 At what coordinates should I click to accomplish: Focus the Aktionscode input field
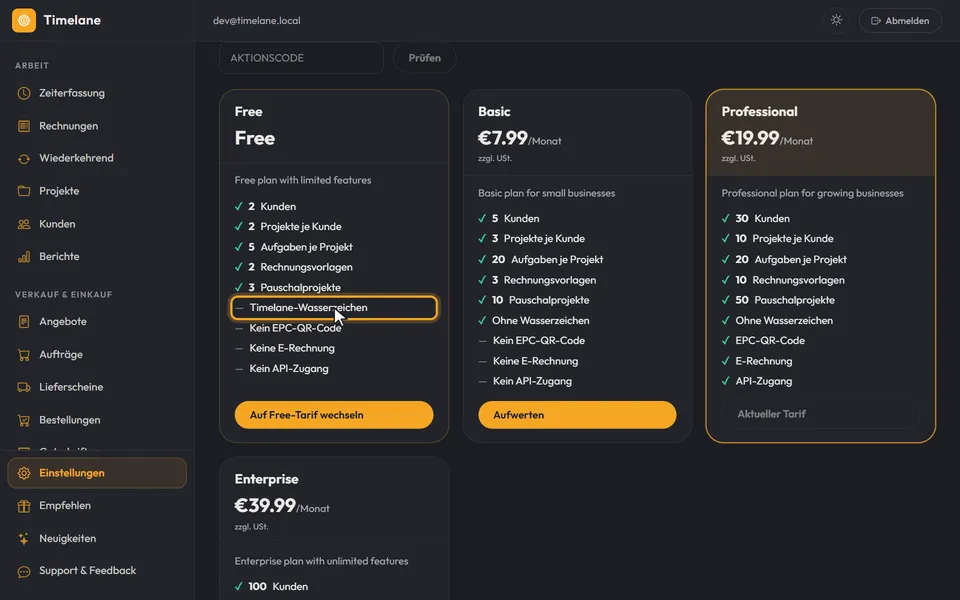click(x=301, y=58)
